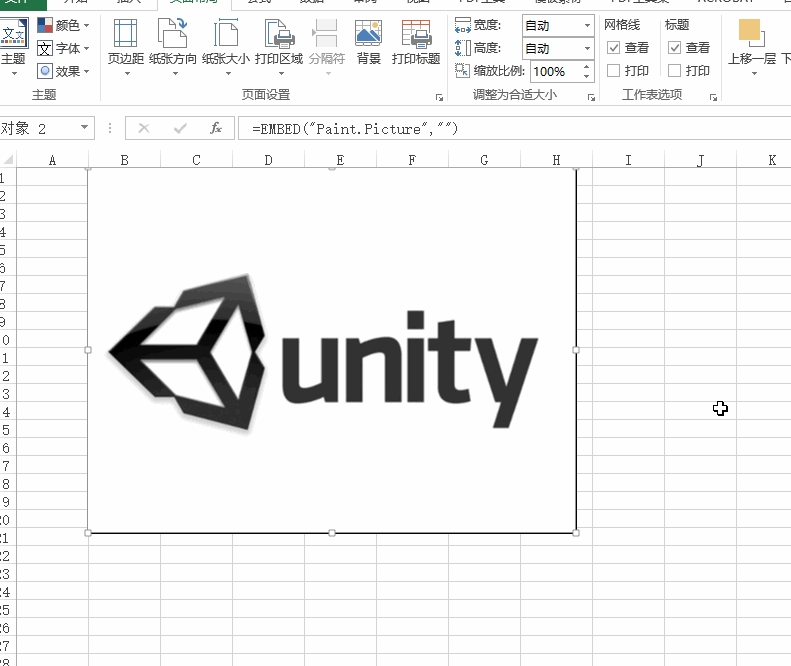Select column K header

[764, 160]
